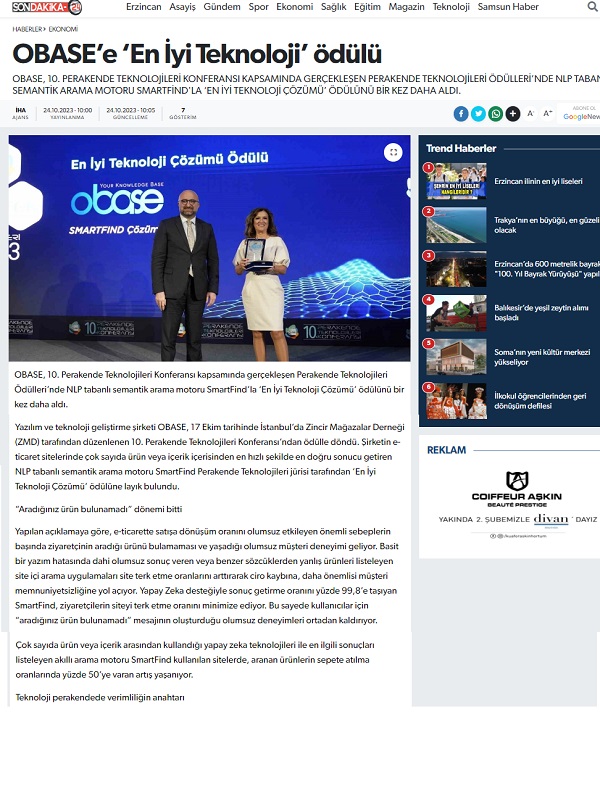Click the OBASE award ceremony photo
Image resolution: width=600 pixels, height=800 pixels.
[209, 248]
